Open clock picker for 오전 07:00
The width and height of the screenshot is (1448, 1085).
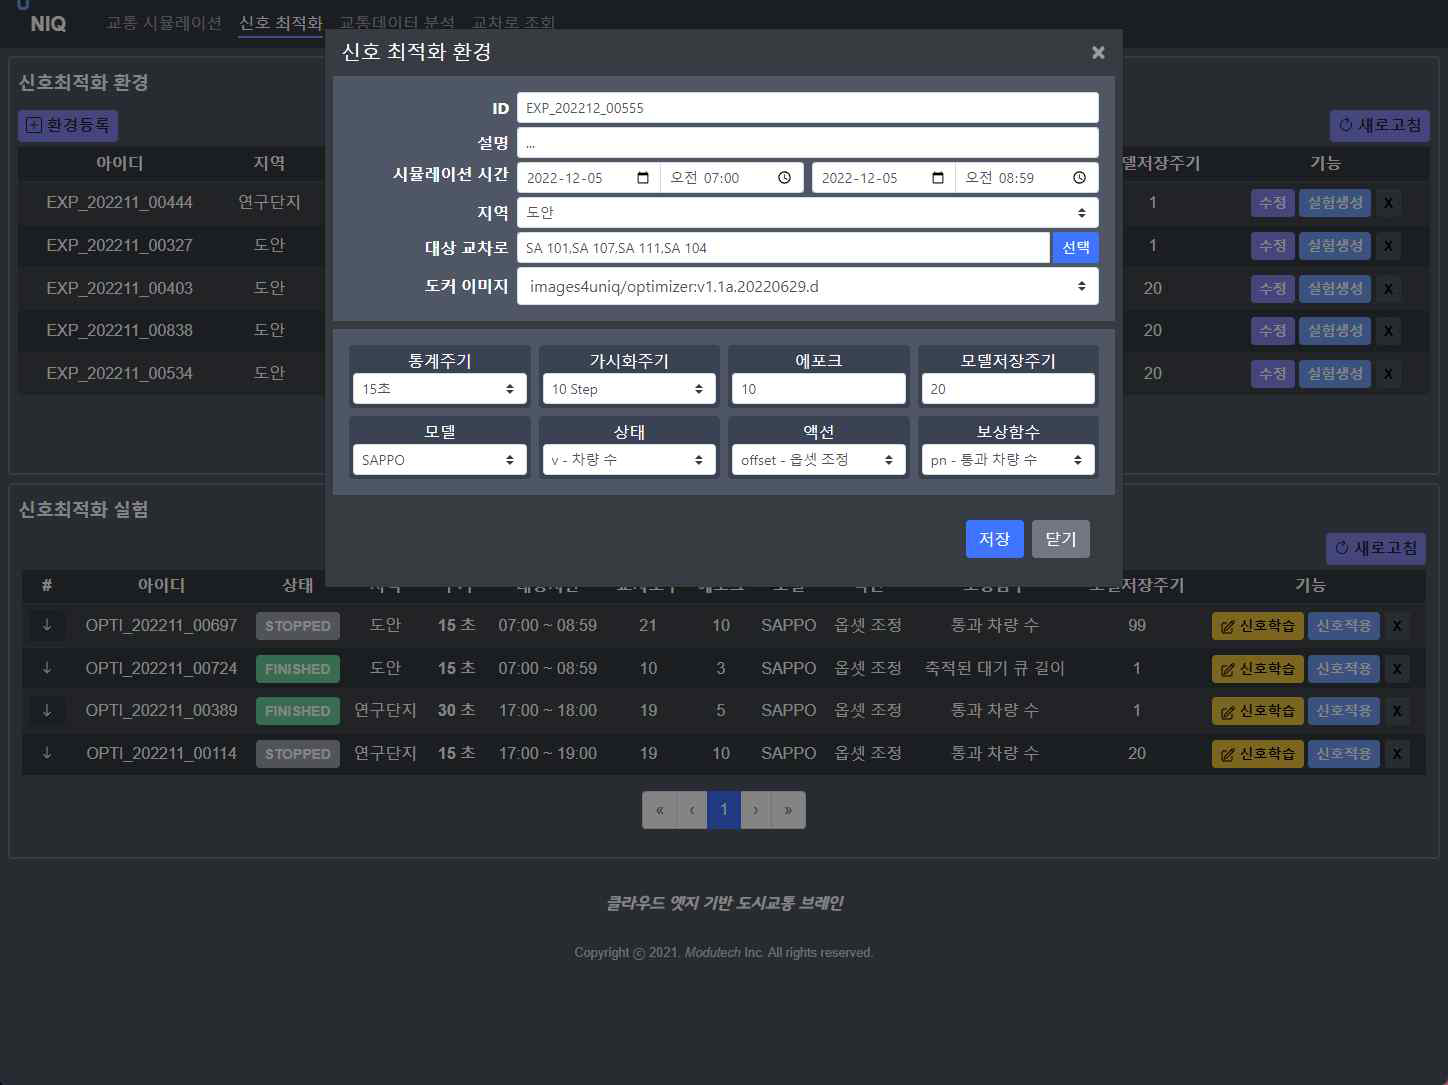[x=785, y=178]
